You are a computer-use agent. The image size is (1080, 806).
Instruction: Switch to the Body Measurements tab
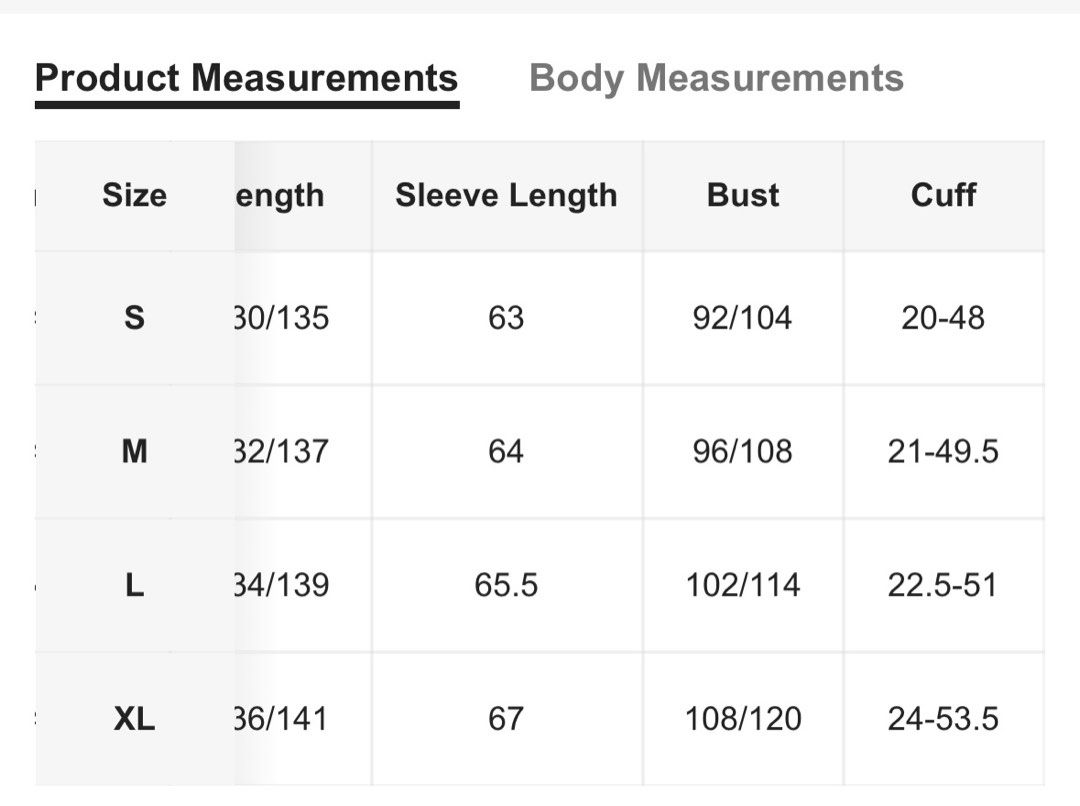pyautogui.click(x=716, y=78)
